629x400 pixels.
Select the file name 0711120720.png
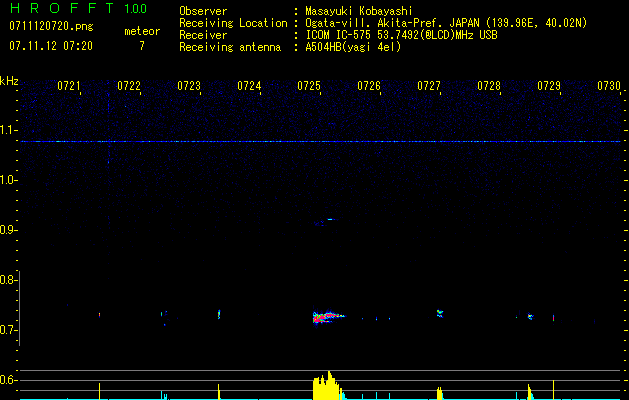(51, 26)
